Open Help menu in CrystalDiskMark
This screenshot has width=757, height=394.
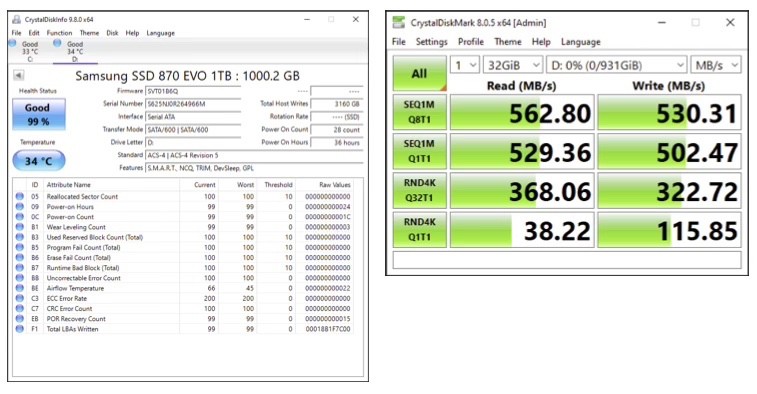pos(541,42)
